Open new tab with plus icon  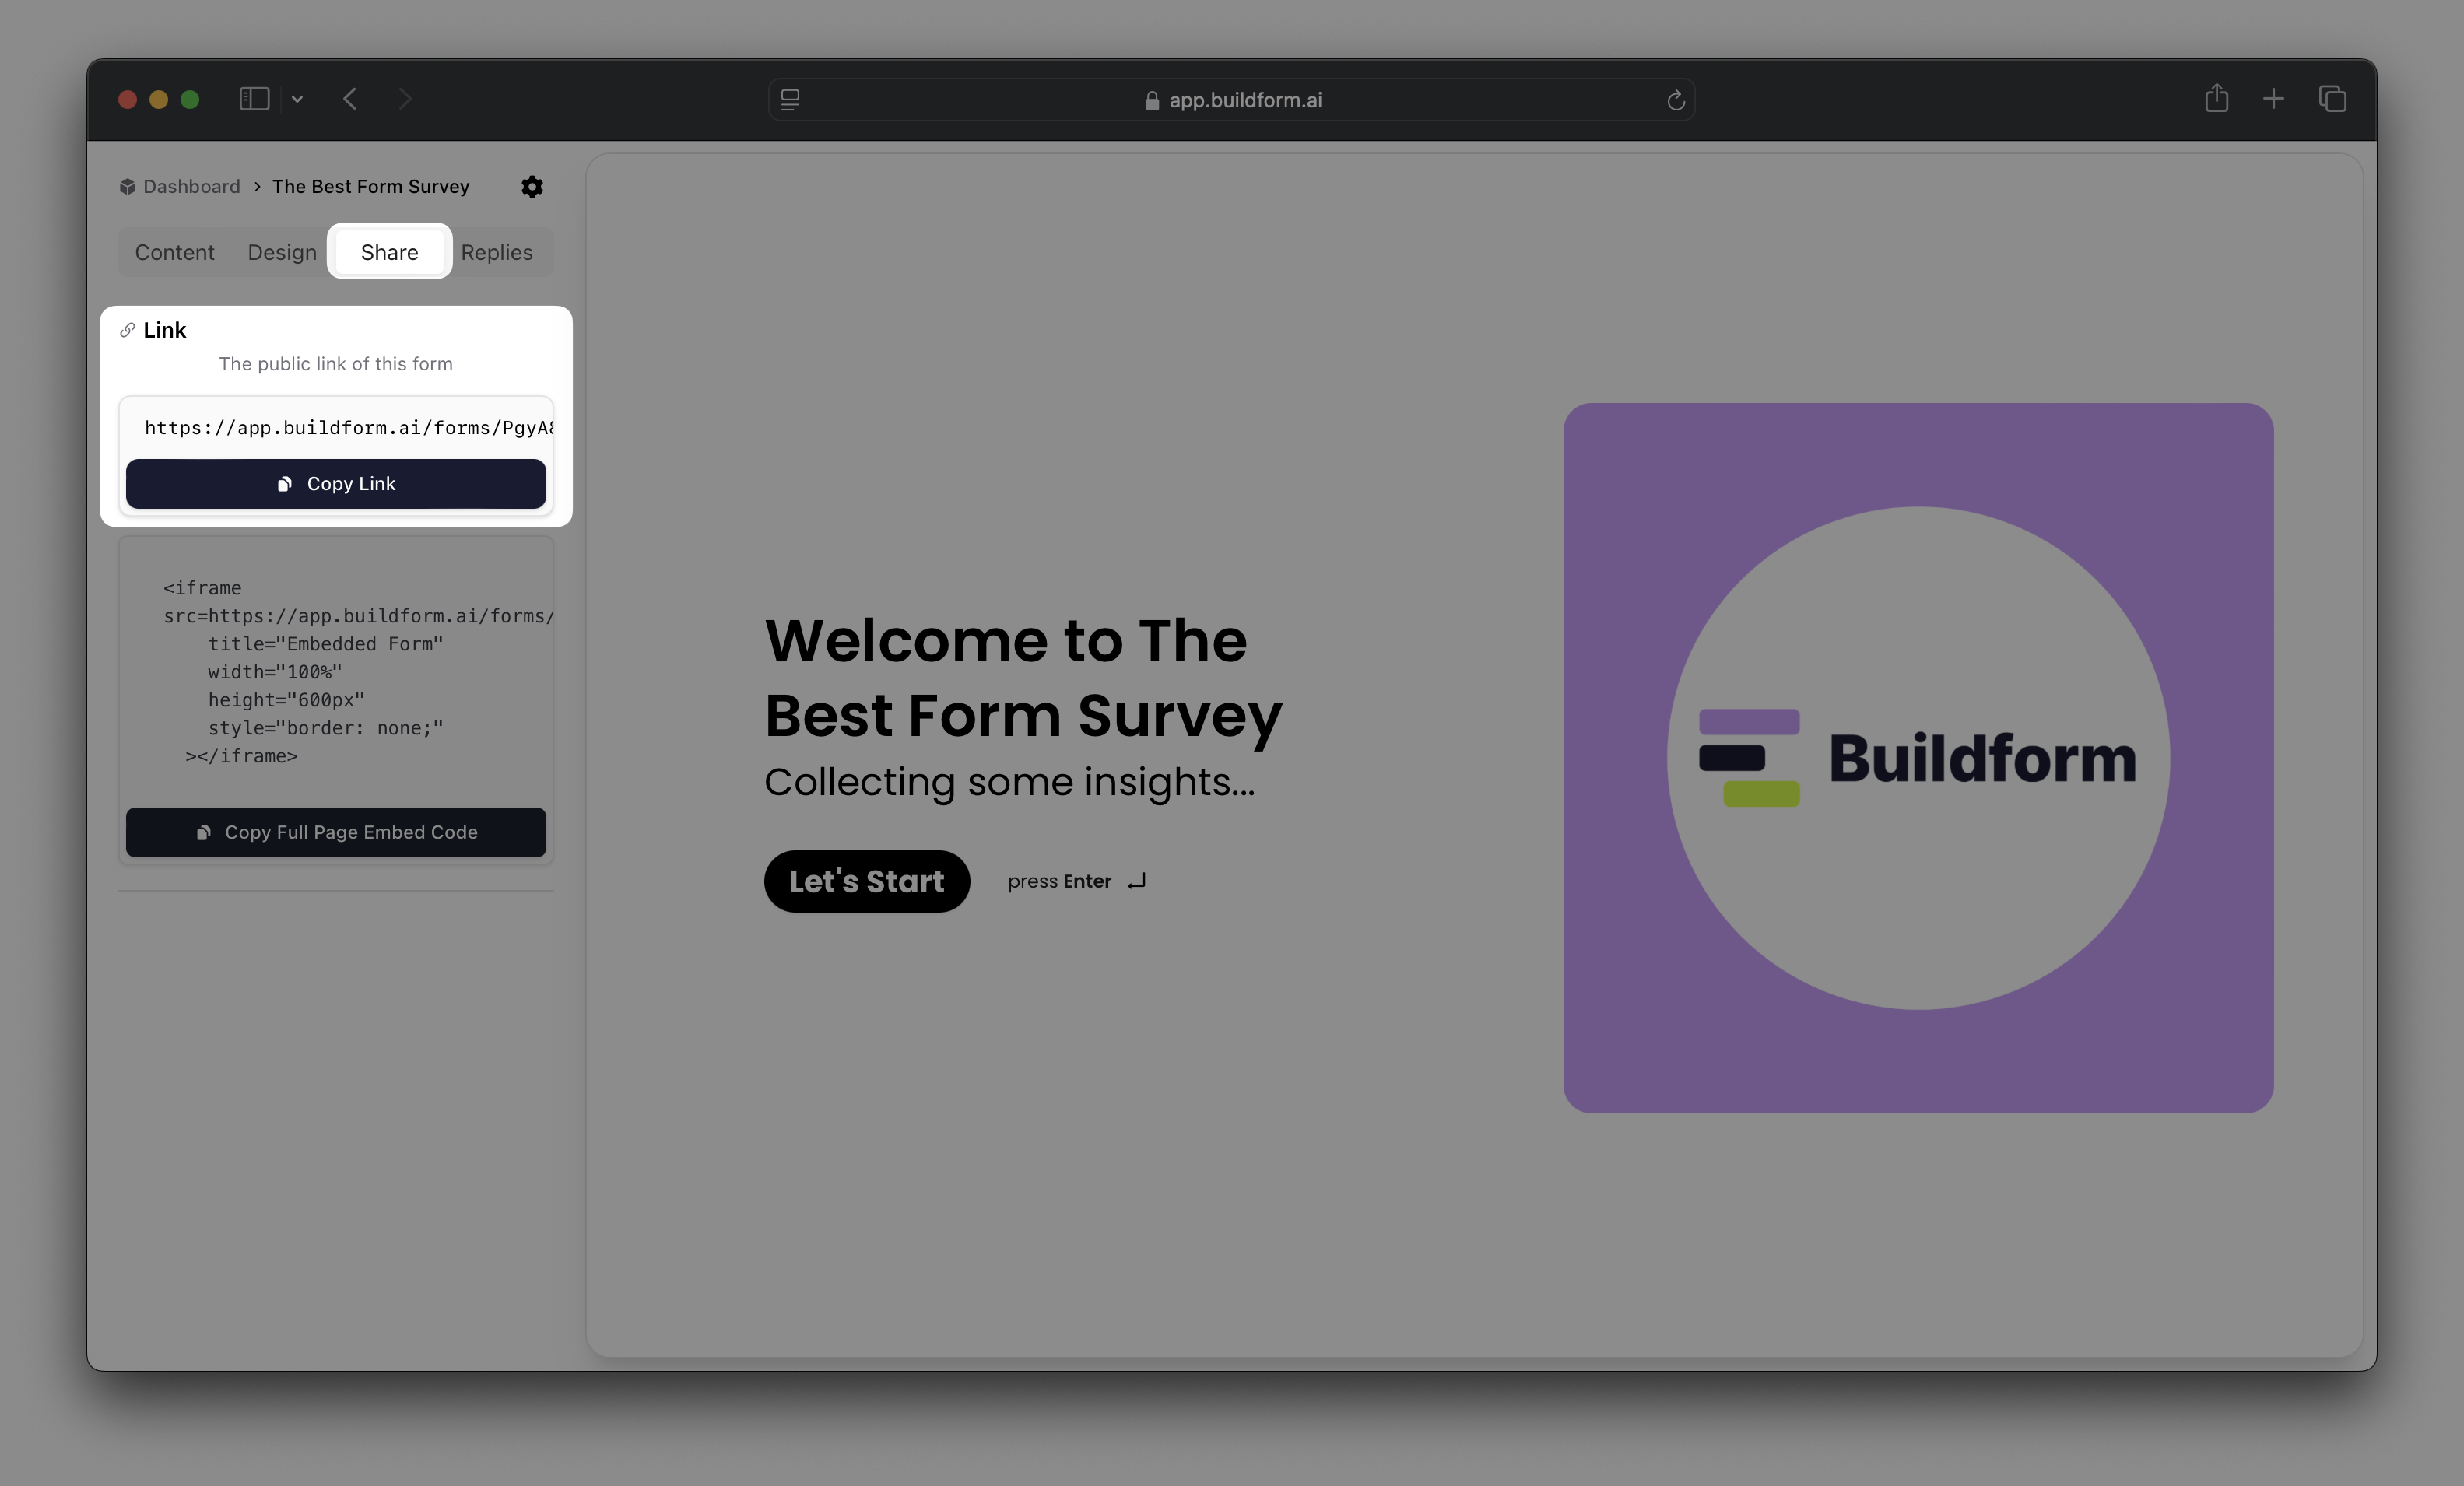[x=2273, y=99]
